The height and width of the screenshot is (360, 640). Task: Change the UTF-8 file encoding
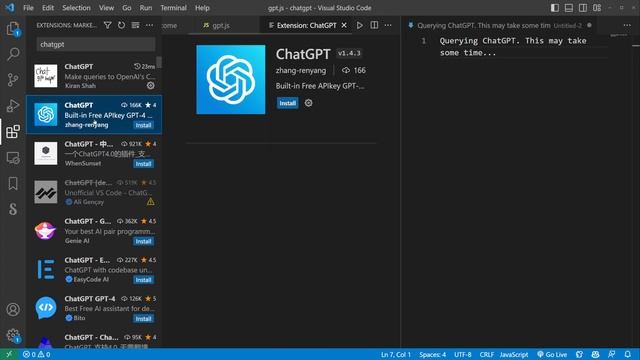click(462, 354)
